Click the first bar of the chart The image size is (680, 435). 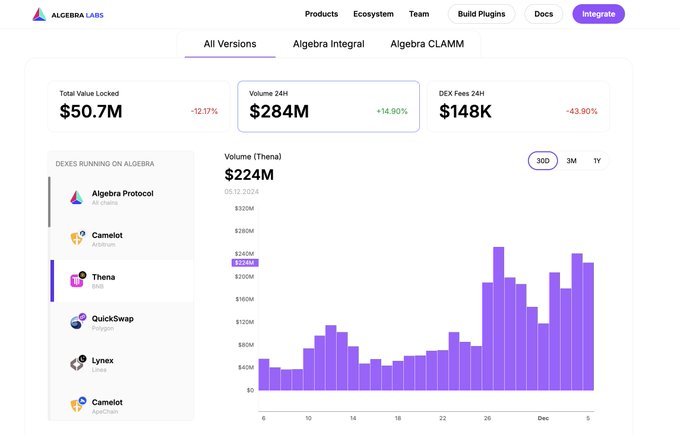click(264, 374)
